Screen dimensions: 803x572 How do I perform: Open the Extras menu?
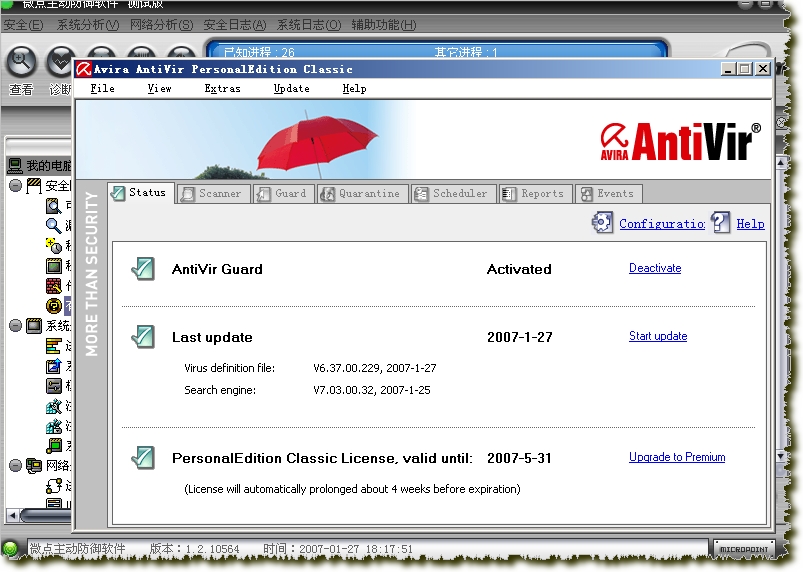[x=222, y=89]
